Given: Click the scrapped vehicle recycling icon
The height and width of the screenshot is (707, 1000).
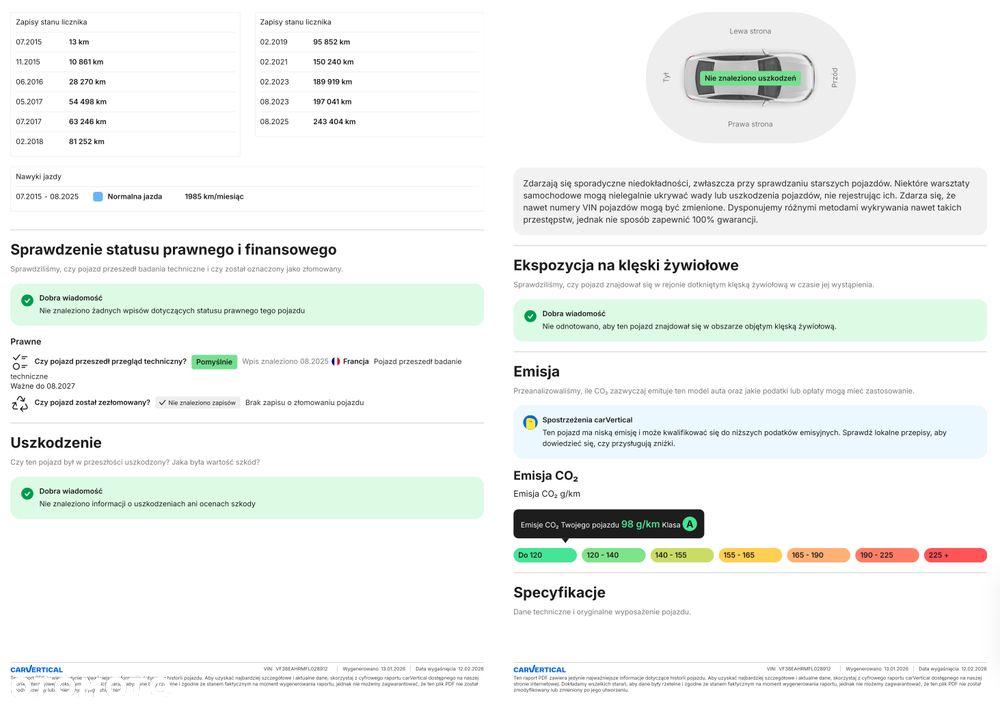Looking at the screenshot, I should pos(20,403).
